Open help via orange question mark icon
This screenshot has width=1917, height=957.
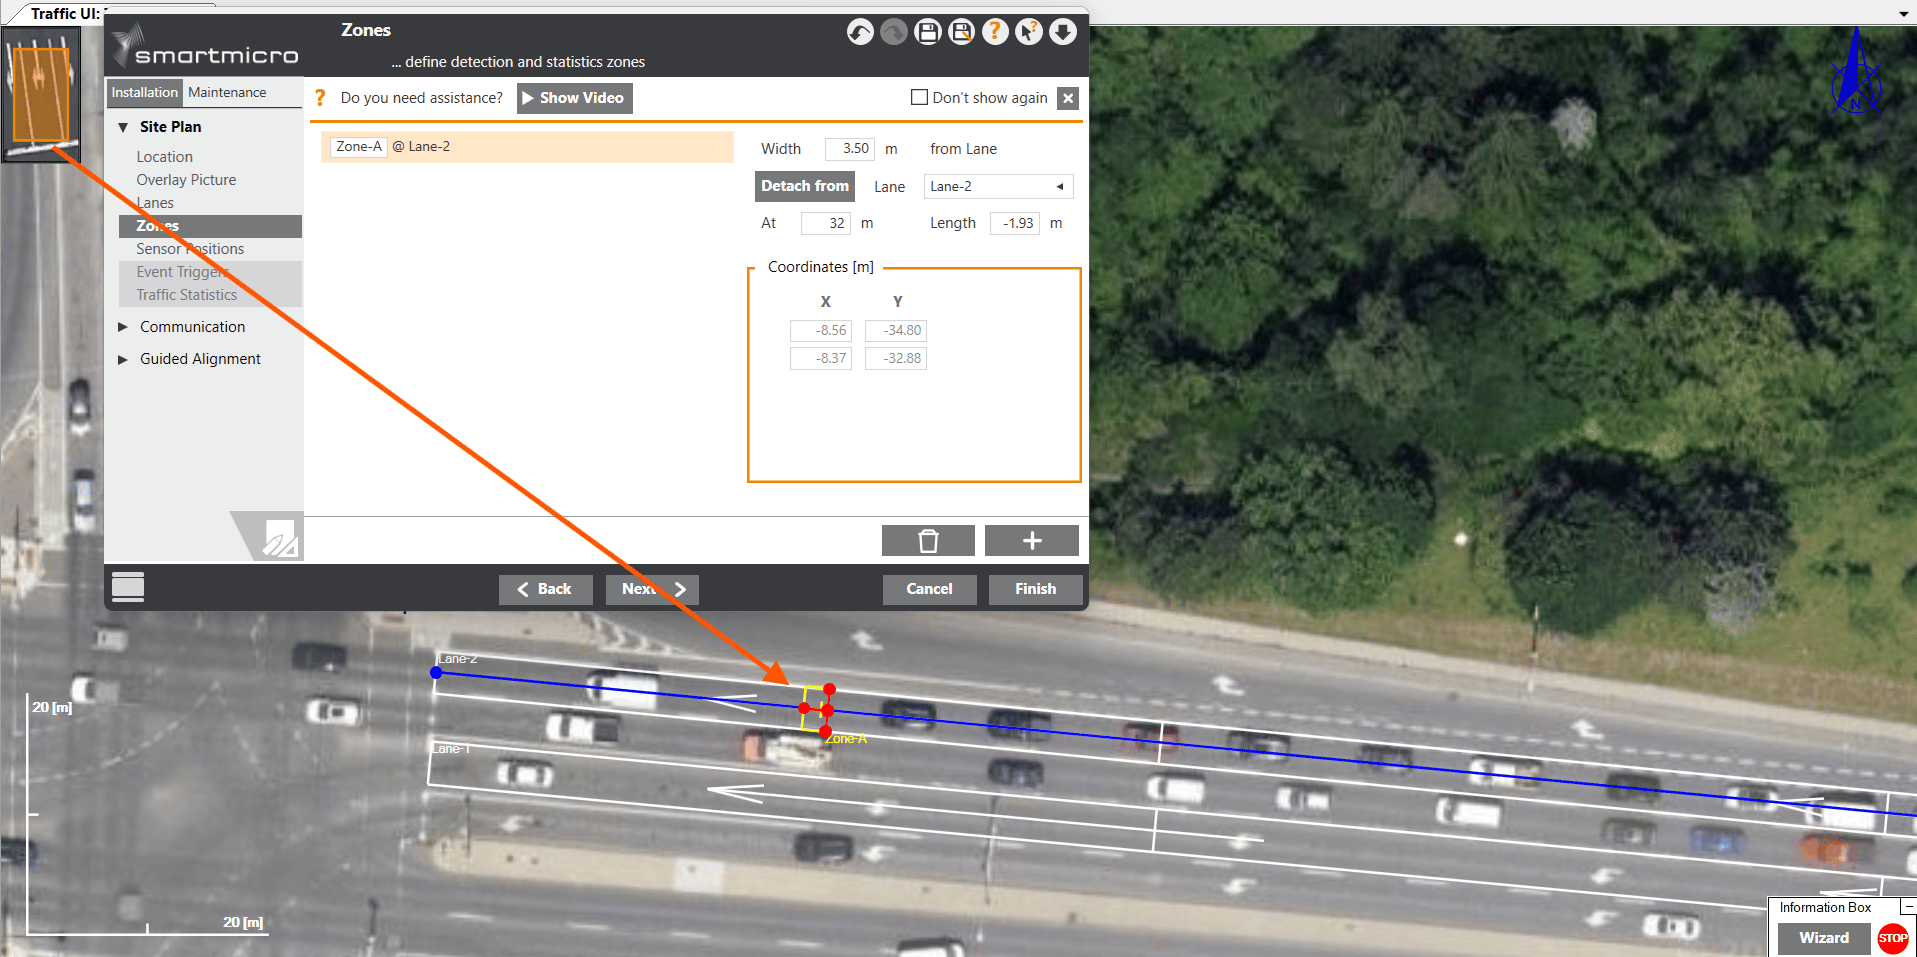995,32
